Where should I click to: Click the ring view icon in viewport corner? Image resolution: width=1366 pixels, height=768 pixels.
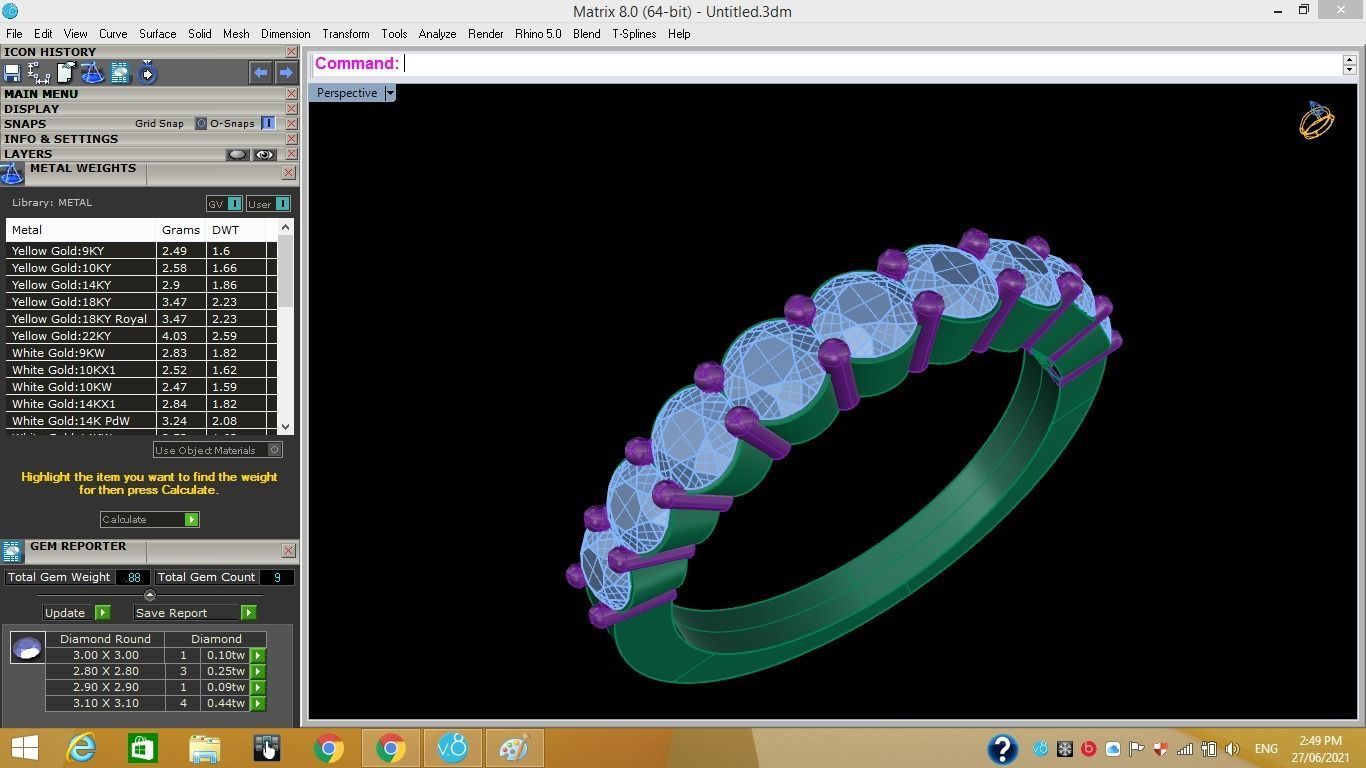coord(1316,120)
